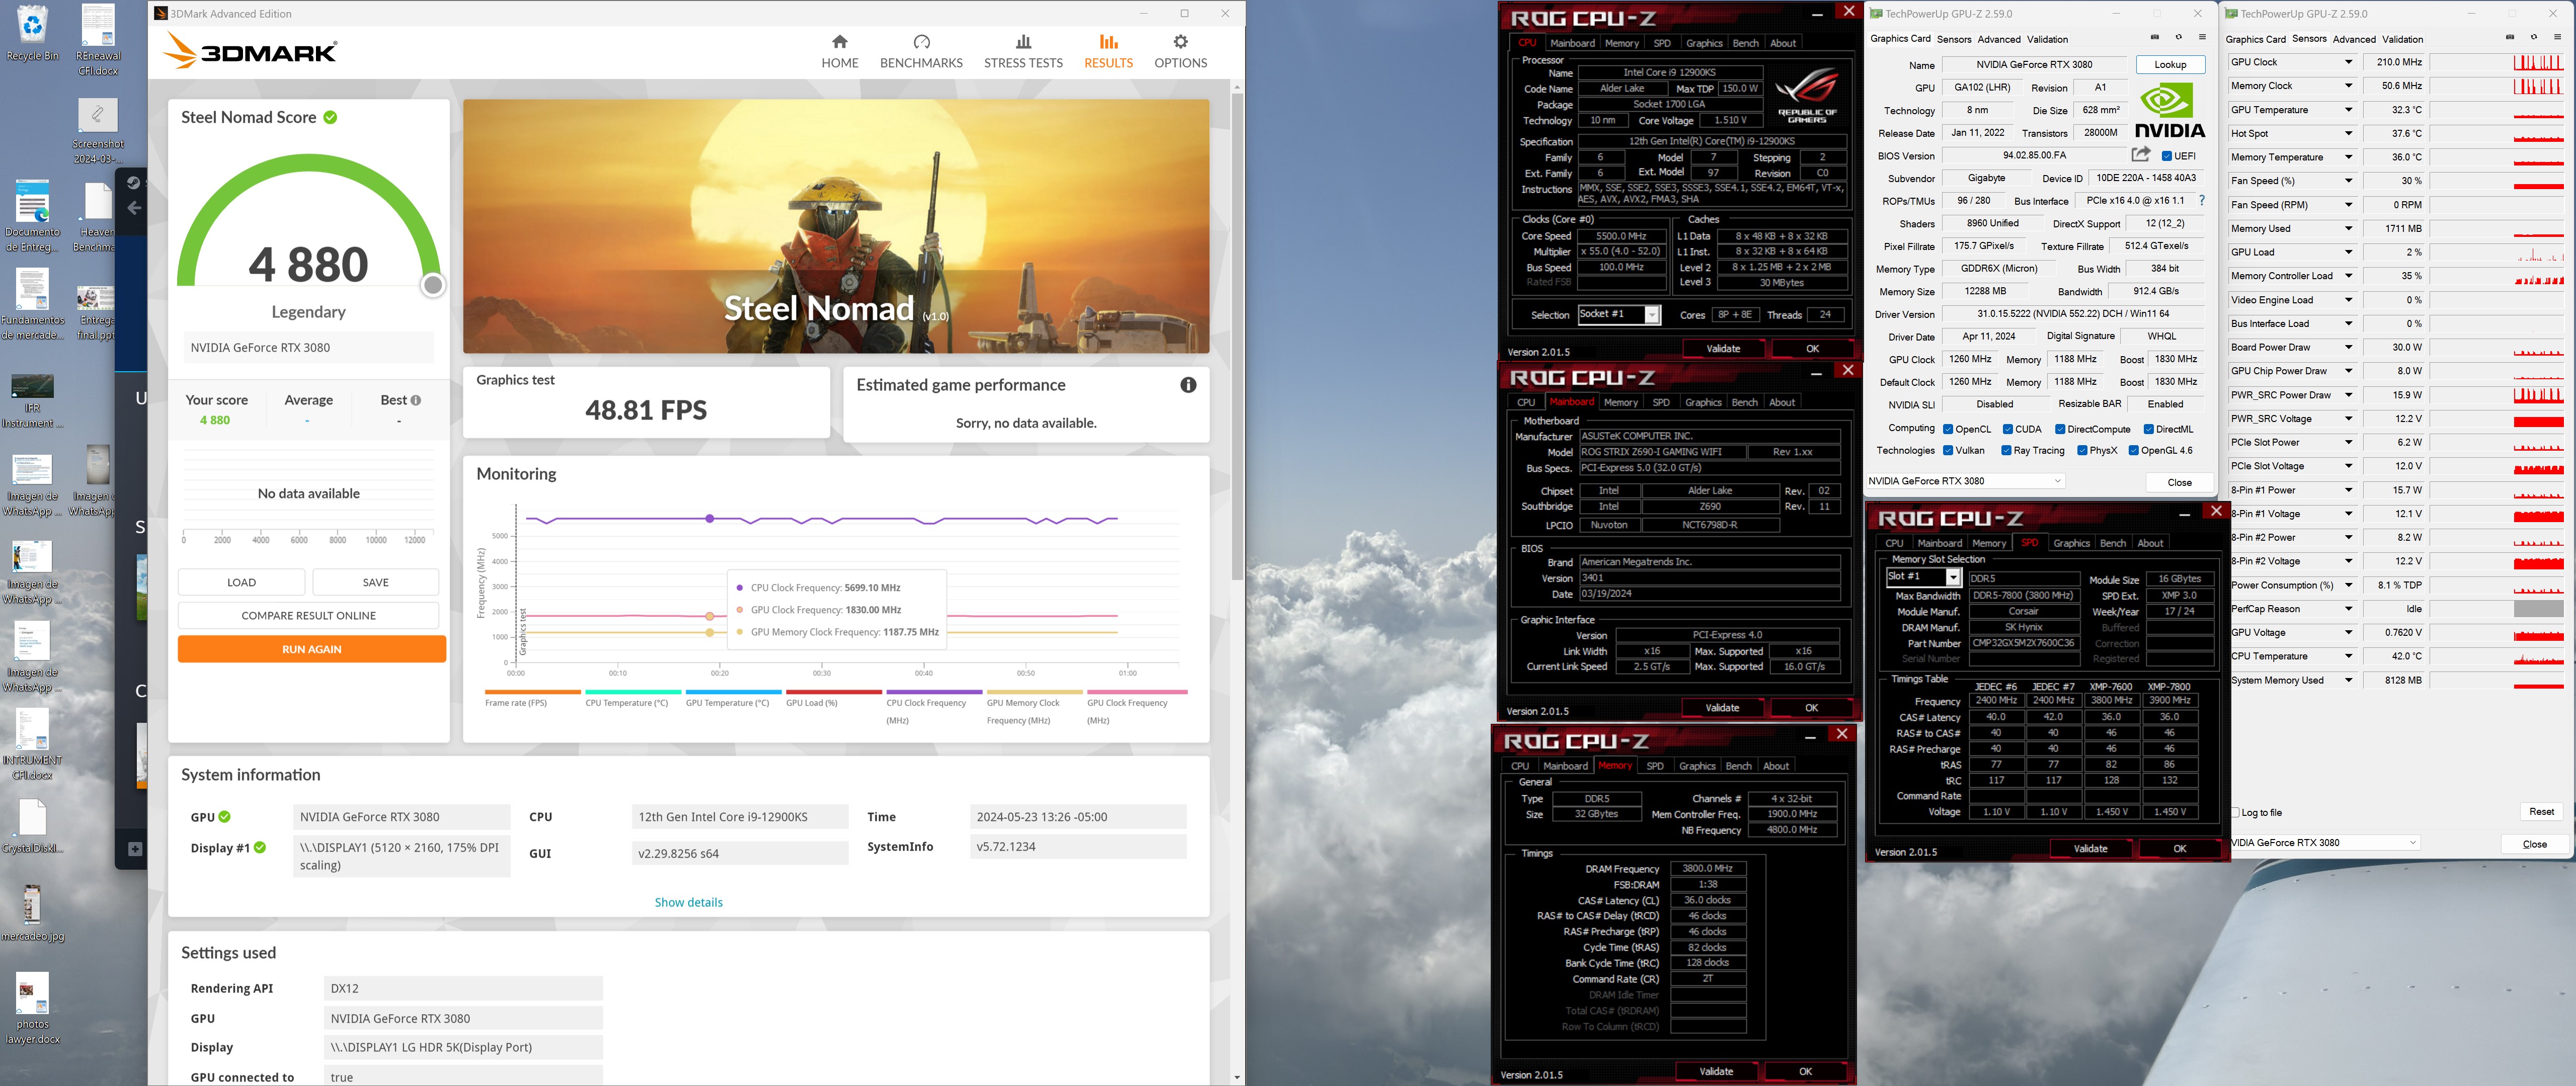Toggle the CUDA checkbox

point(2008,429)
